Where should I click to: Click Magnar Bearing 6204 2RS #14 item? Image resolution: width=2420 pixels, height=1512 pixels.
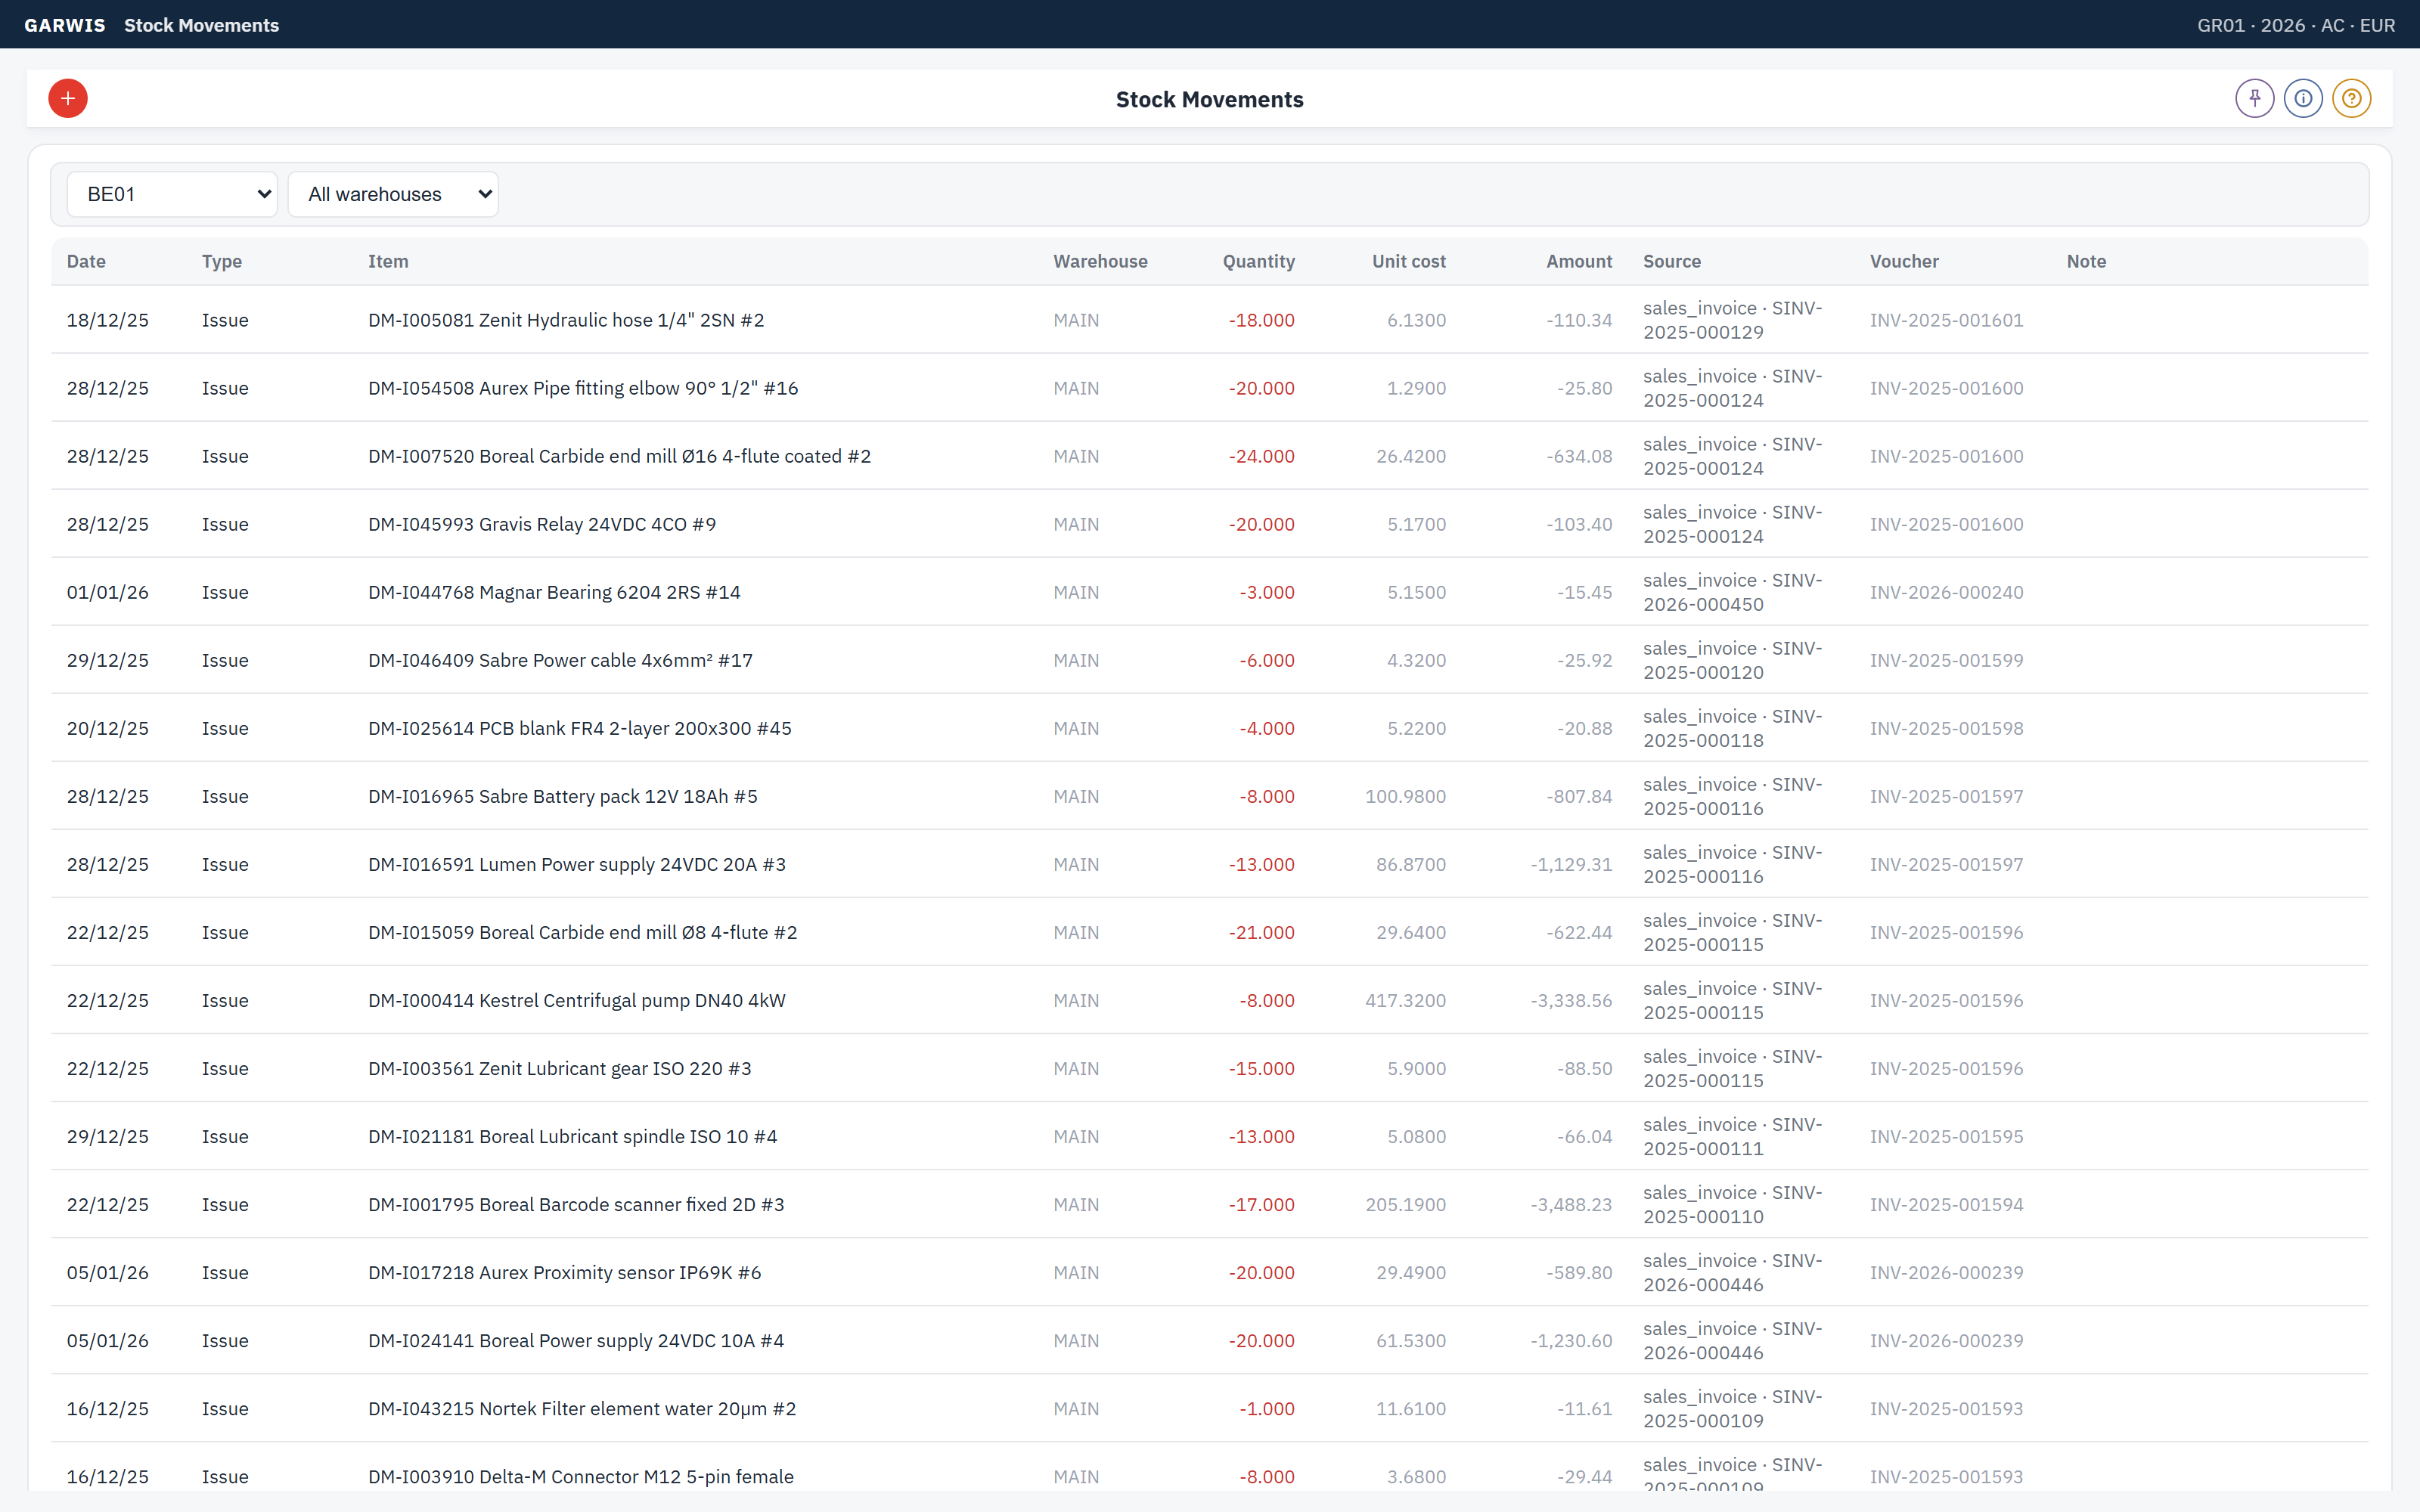point(554,592)
